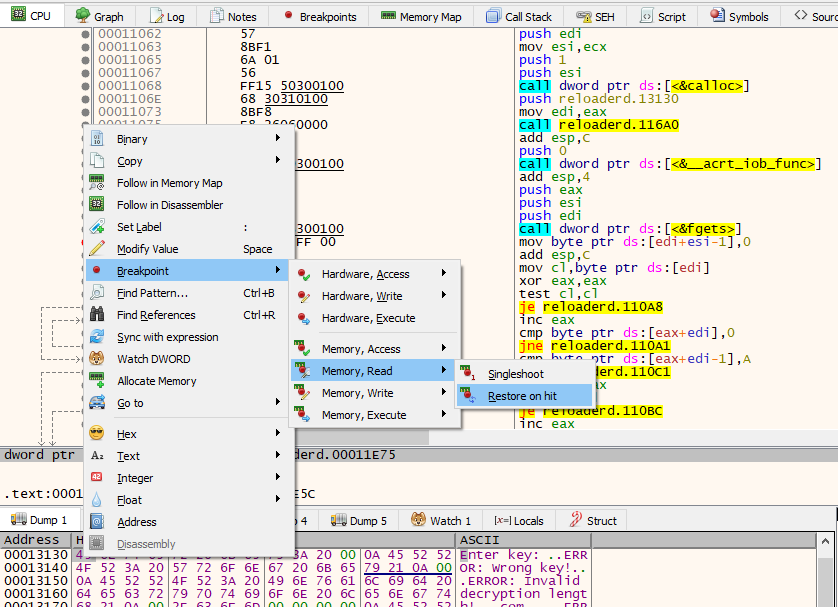
Task: Click the Singleshoot breakpoint icon
Action: [x=468, y=373]
